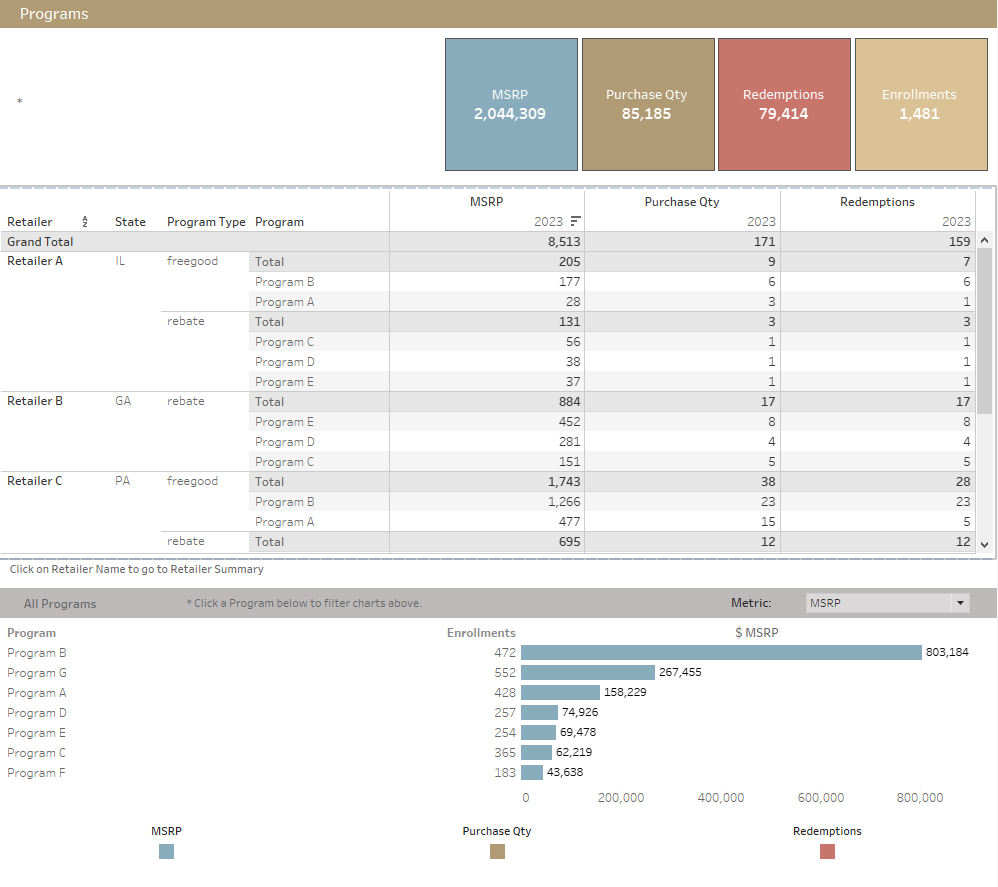Select the MSRP summary tile

(511, 105)
